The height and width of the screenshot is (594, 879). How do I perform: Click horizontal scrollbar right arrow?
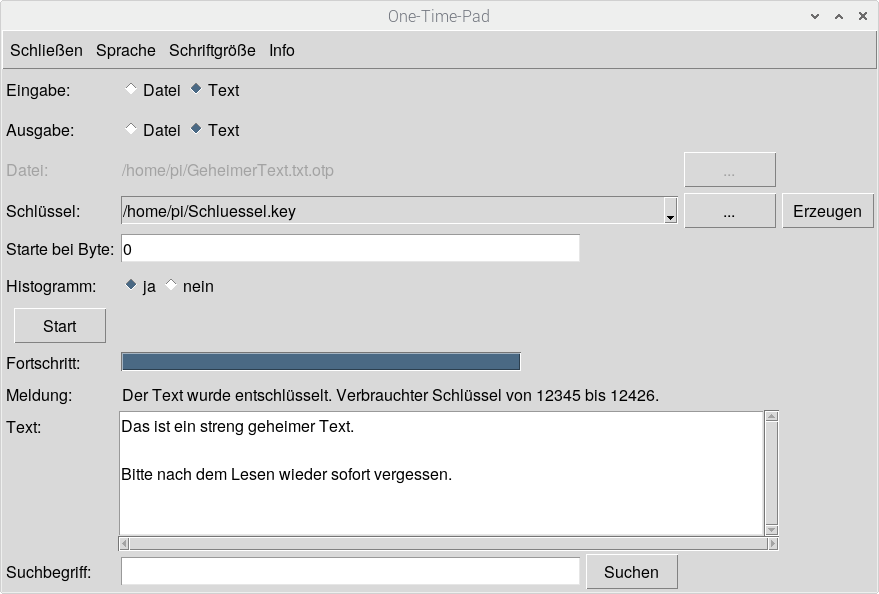click(771, 544)
